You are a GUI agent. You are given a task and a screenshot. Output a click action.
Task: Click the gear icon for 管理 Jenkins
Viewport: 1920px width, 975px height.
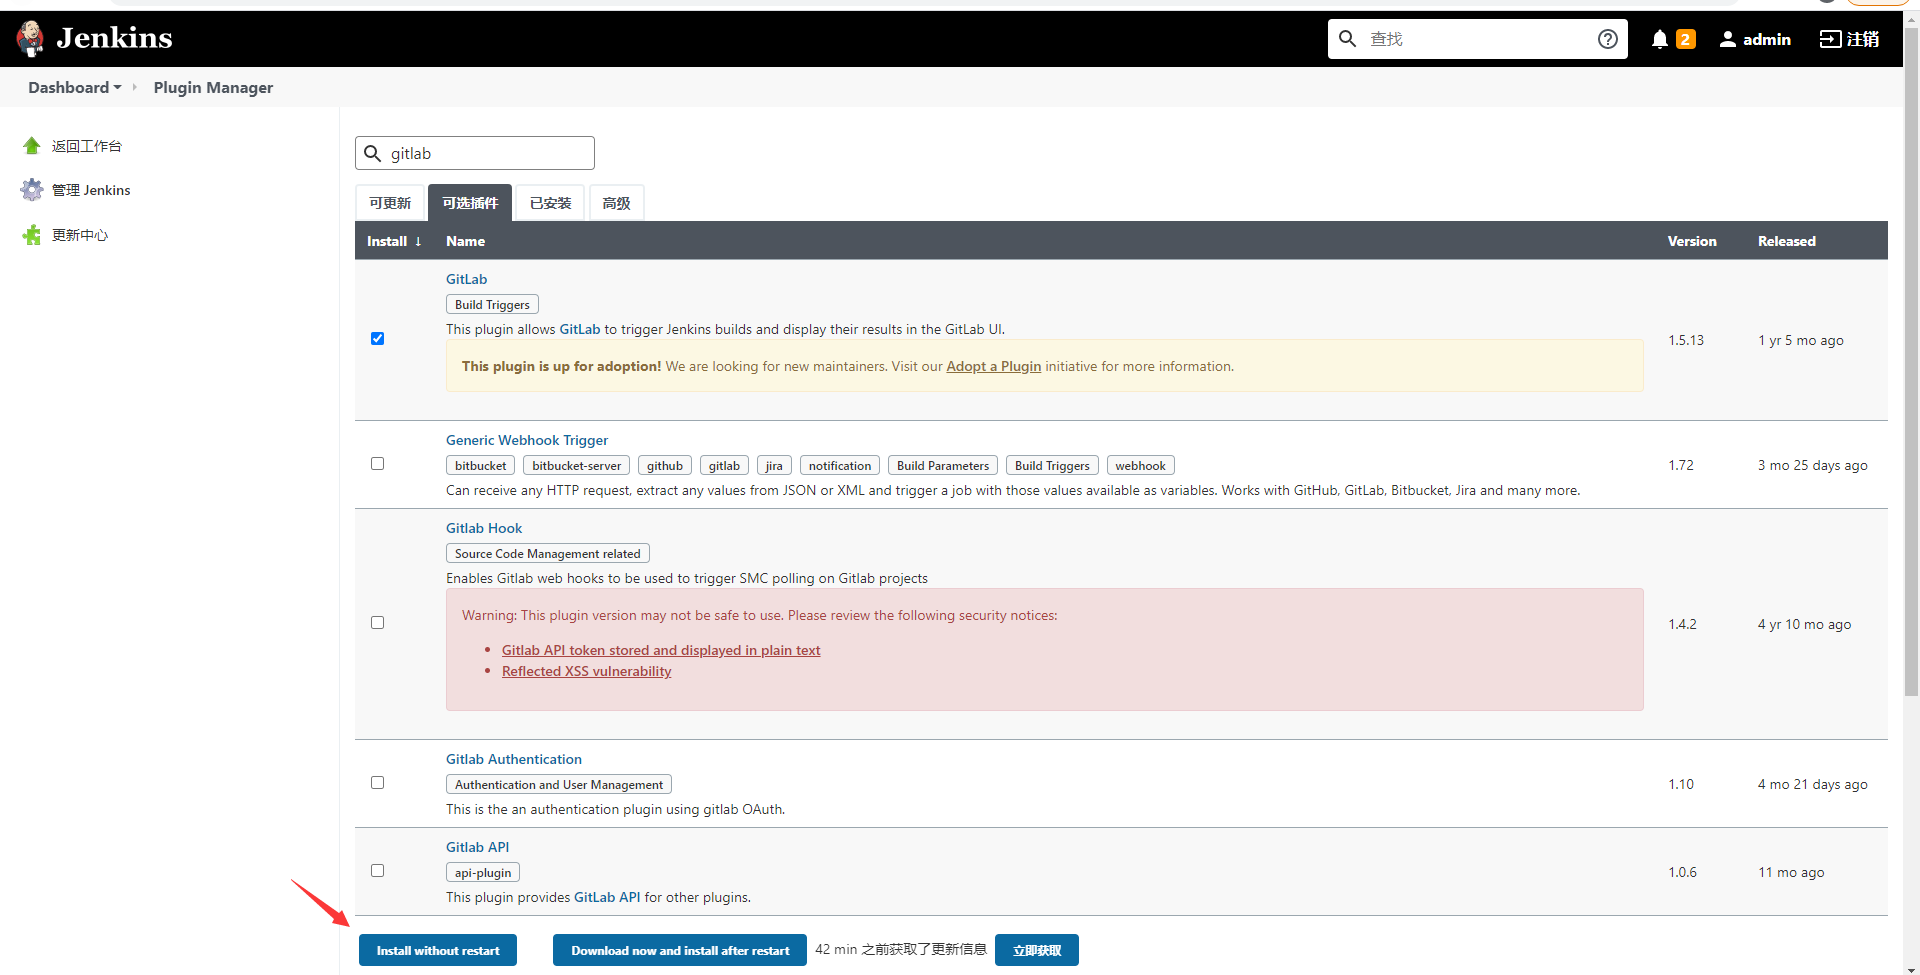click(x=32, y=190)
